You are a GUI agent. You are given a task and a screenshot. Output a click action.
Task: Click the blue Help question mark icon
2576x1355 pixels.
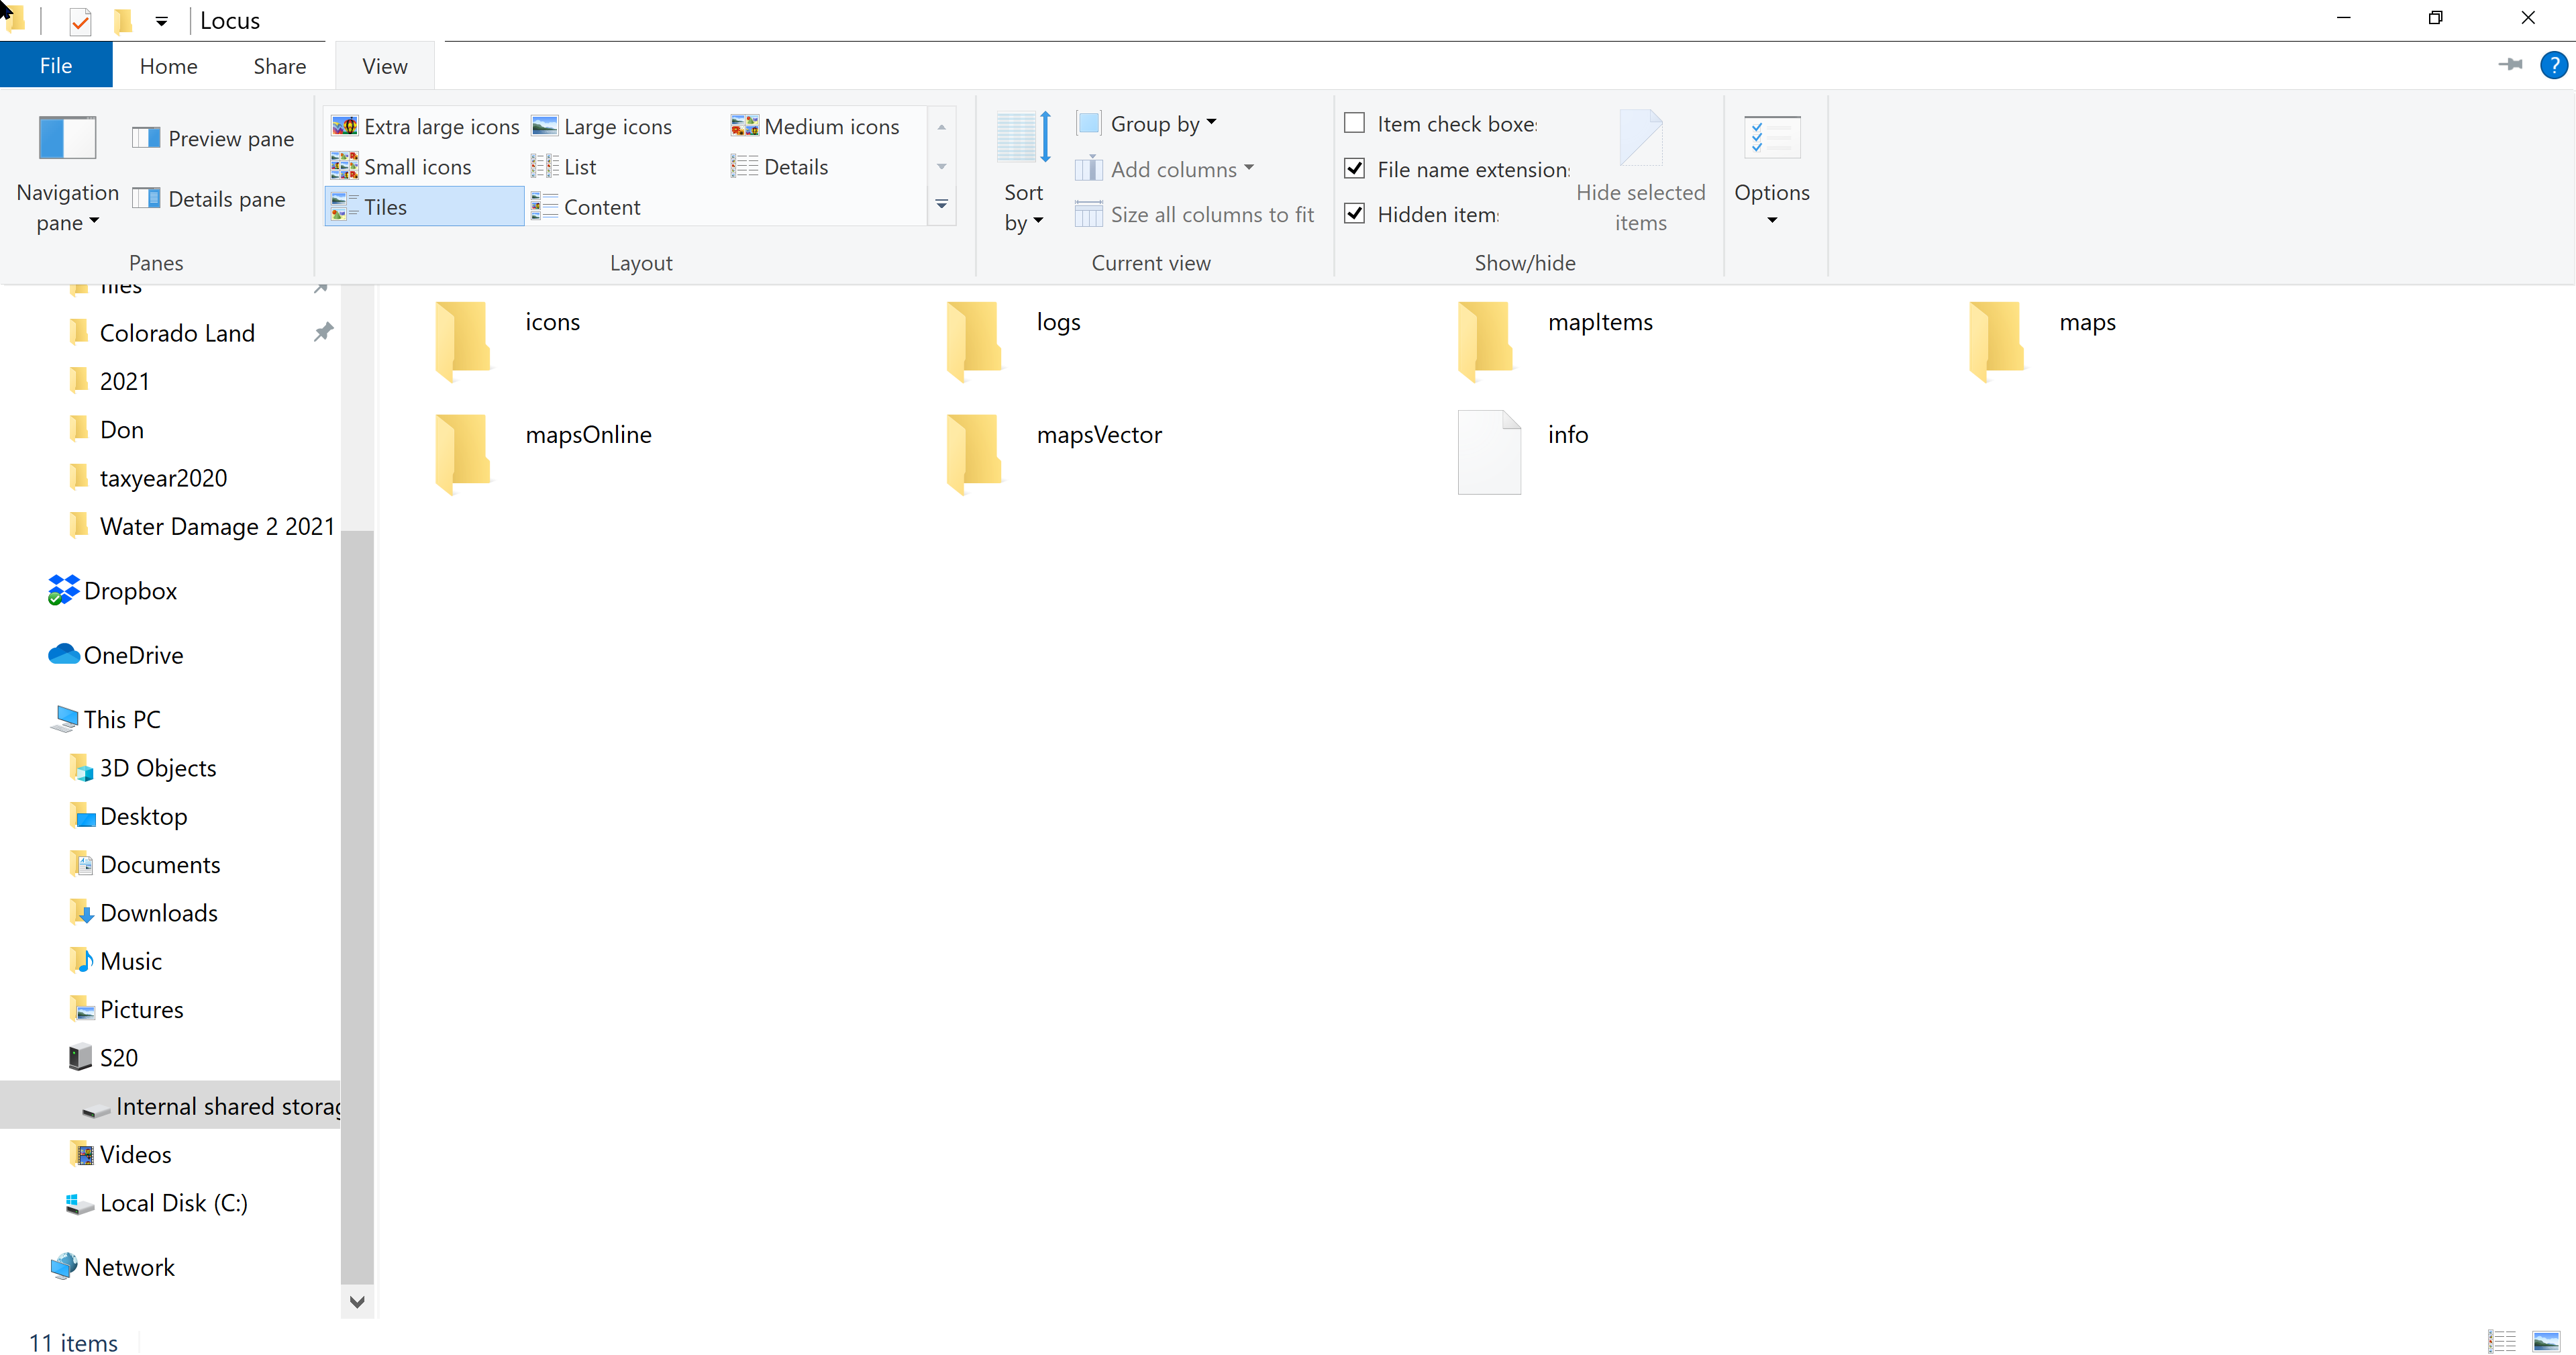point(2553,66)
